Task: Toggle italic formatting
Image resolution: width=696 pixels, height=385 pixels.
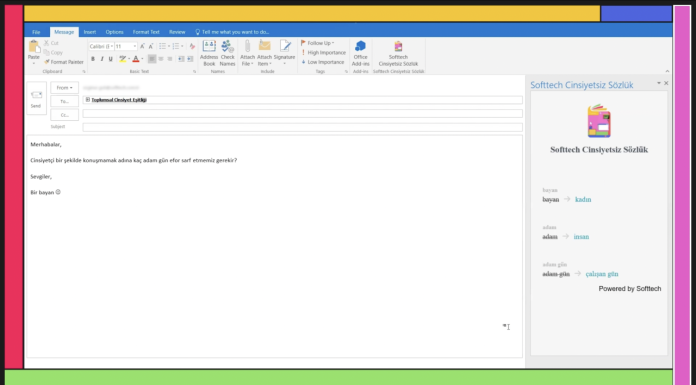Action: tap(102, 59)
